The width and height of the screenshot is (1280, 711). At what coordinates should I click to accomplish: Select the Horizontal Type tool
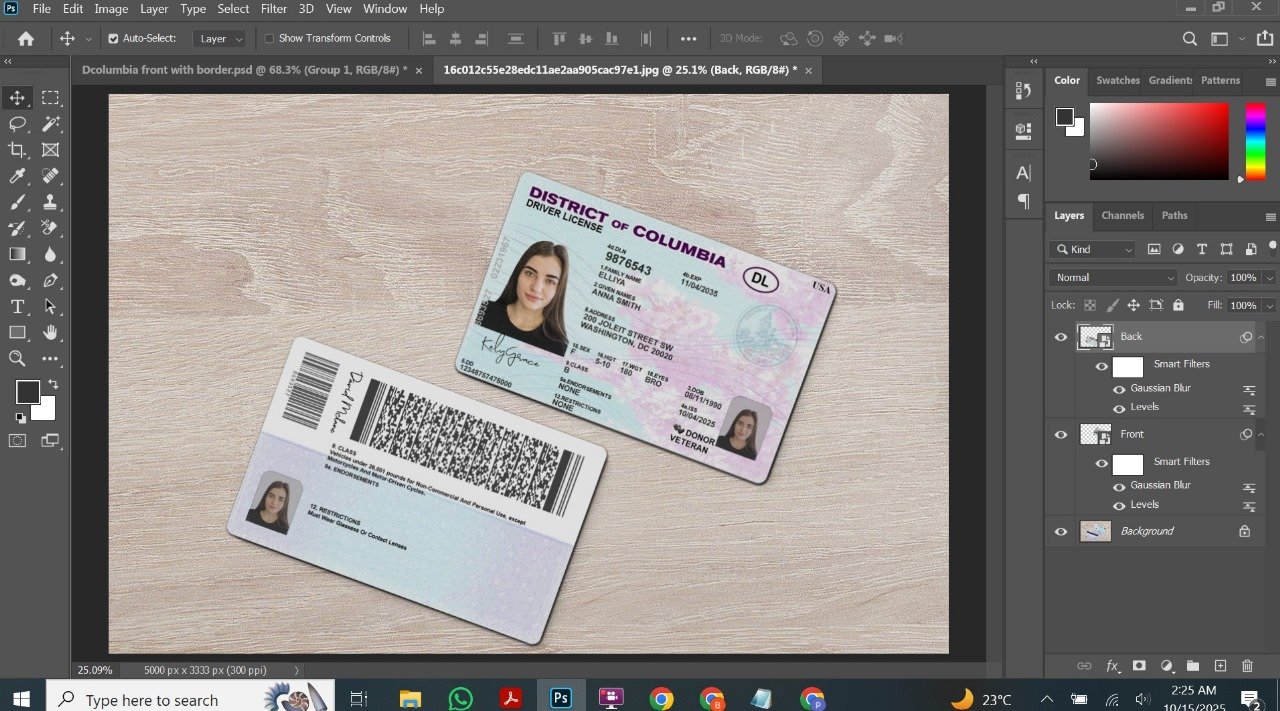pos(17,306)
